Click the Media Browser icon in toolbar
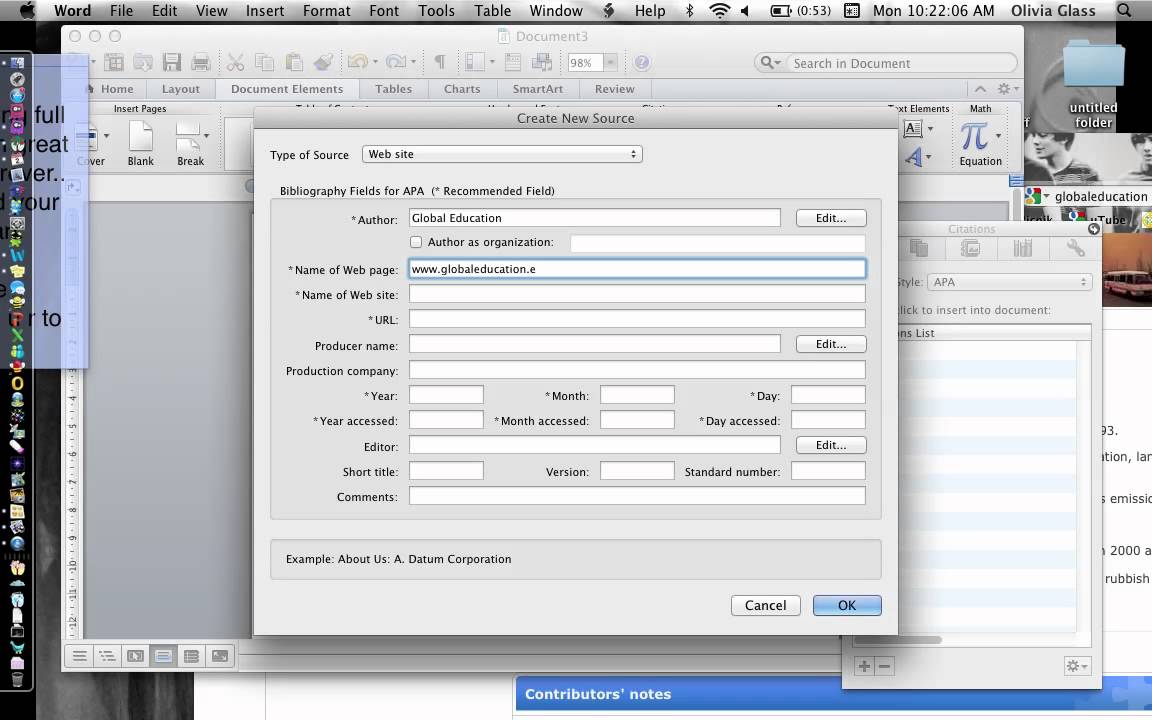 [542, 62]
